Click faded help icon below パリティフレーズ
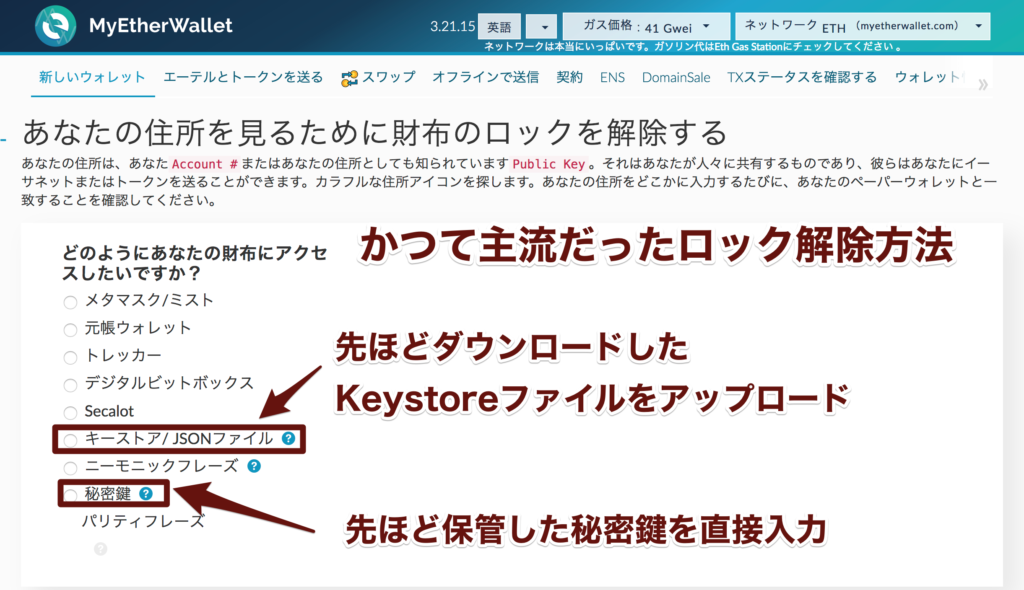Screen dimensions: 1024x590 pyautogui.click(x=101, y=549)
